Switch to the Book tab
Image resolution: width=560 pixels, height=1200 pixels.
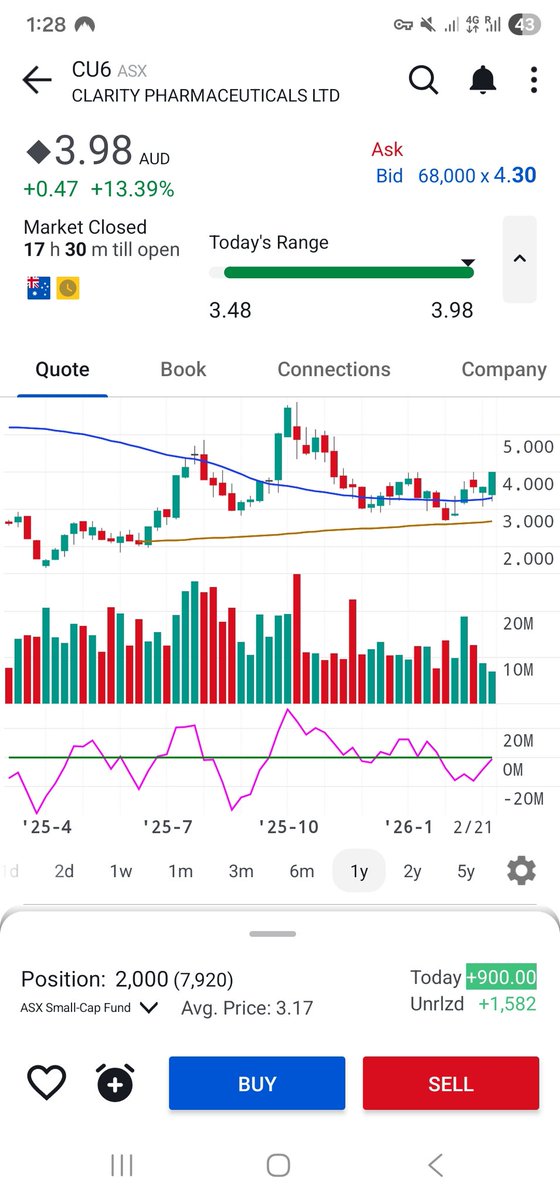coord(183,369)
